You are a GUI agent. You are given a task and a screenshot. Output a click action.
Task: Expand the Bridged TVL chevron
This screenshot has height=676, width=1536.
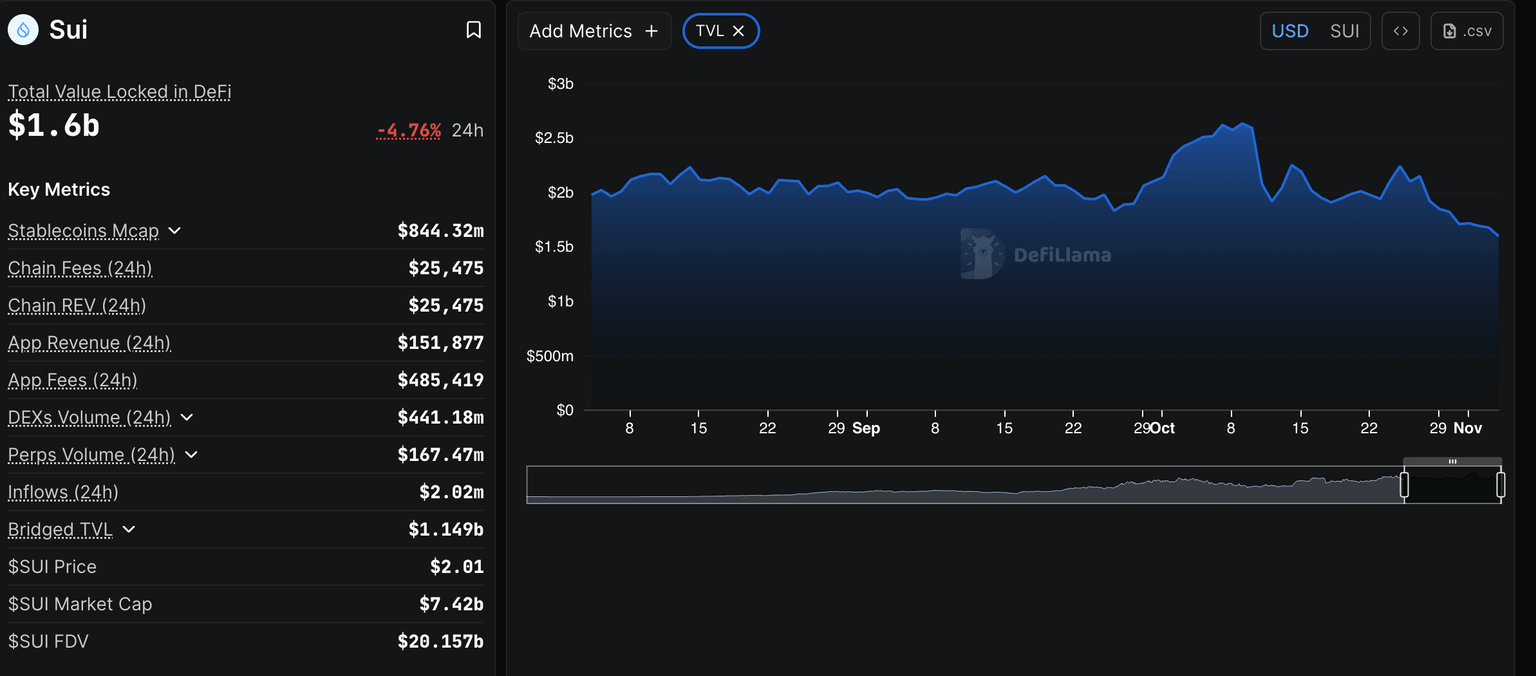point(128,529)
